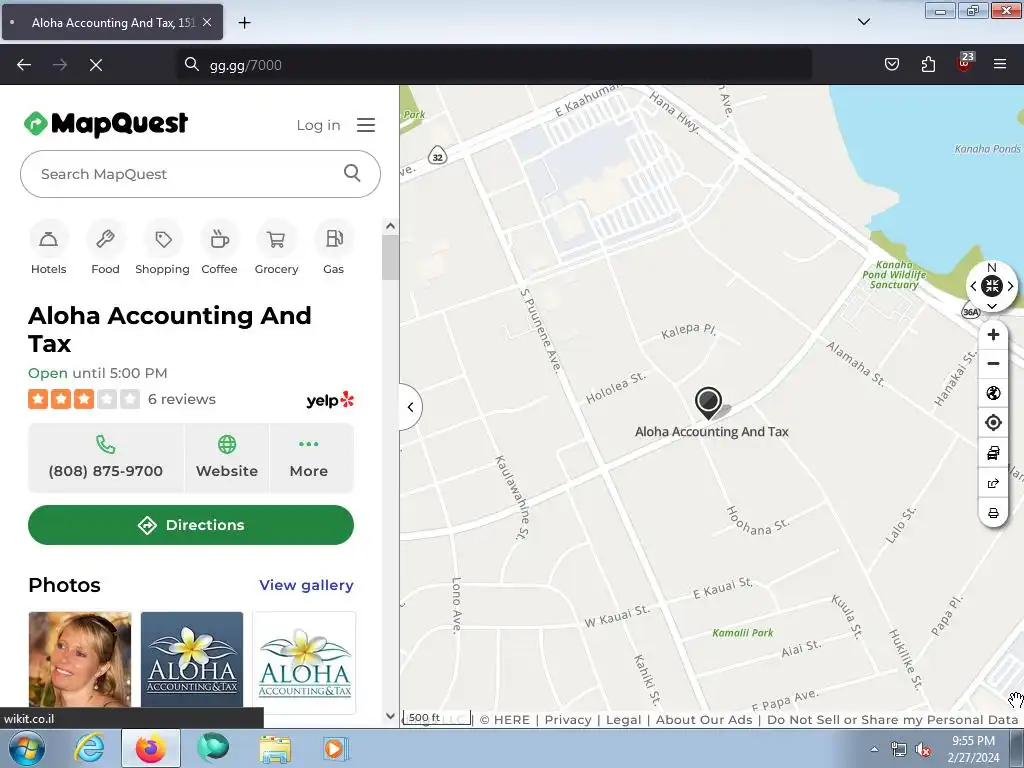
Task: List all tabs dropdown arrow
Action: 863,22
